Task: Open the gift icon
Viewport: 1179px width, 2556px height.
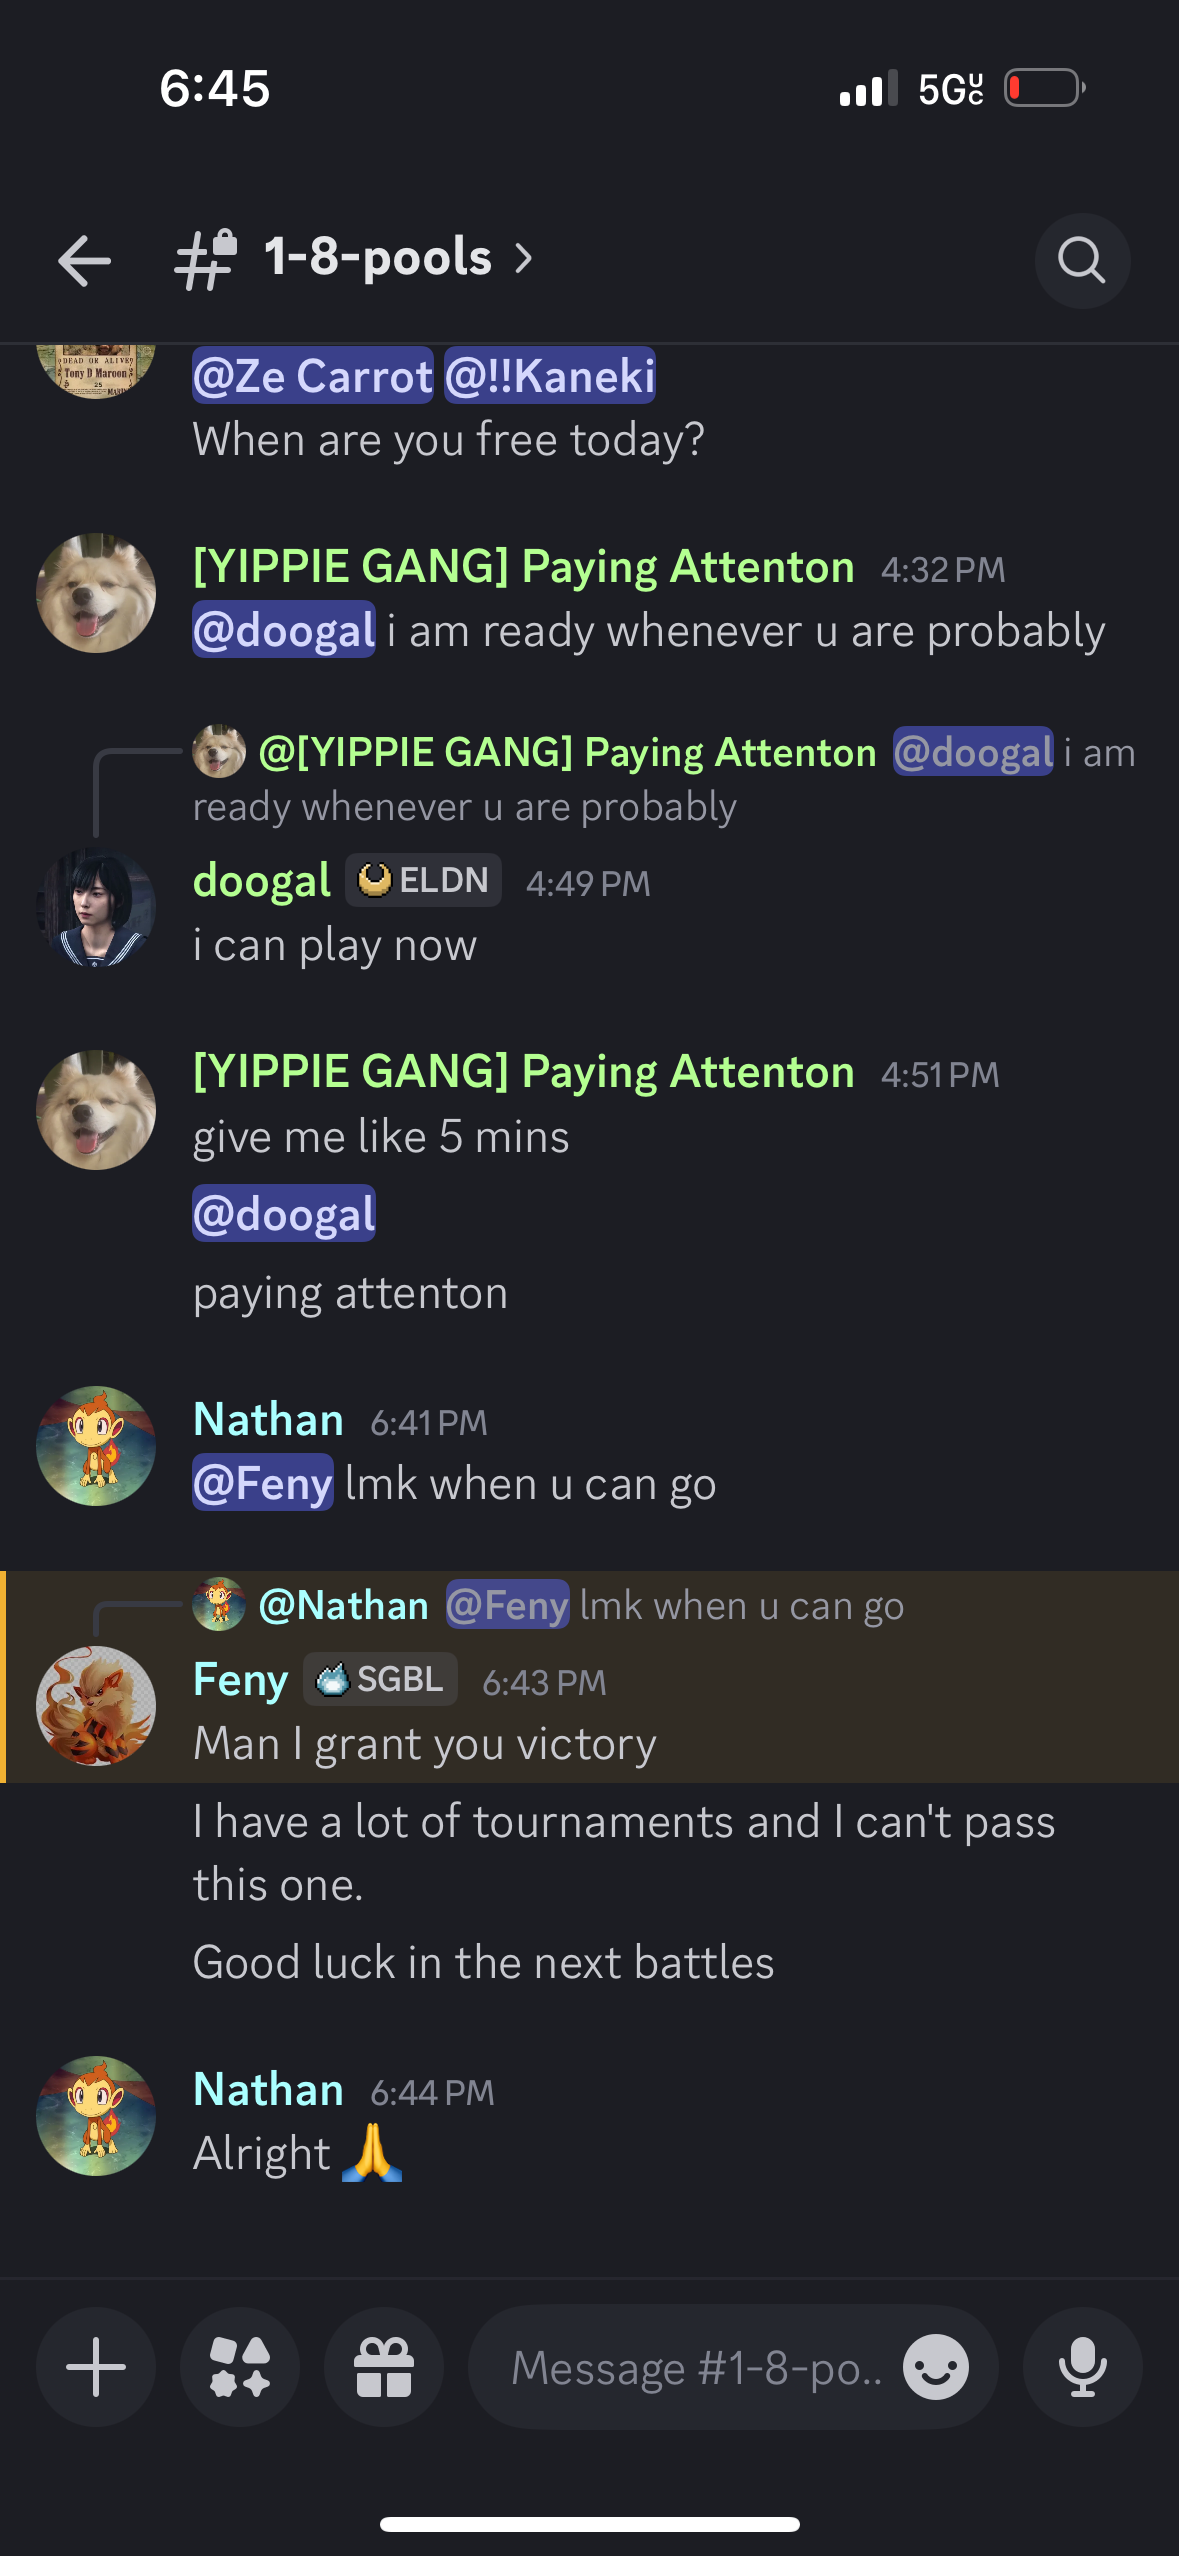Action: click(x=384, y=2367)
